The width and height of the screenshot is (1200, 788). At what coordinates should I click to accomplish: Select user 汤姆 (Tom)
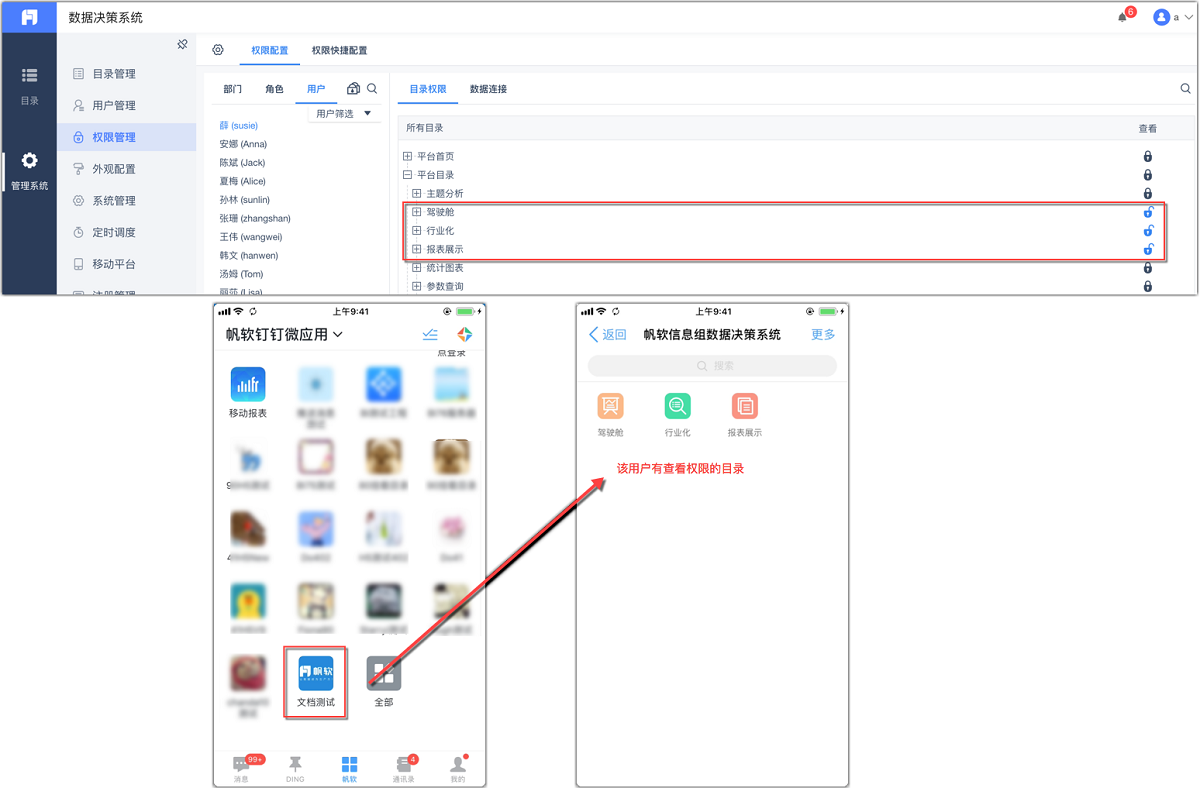pos(241,274)
